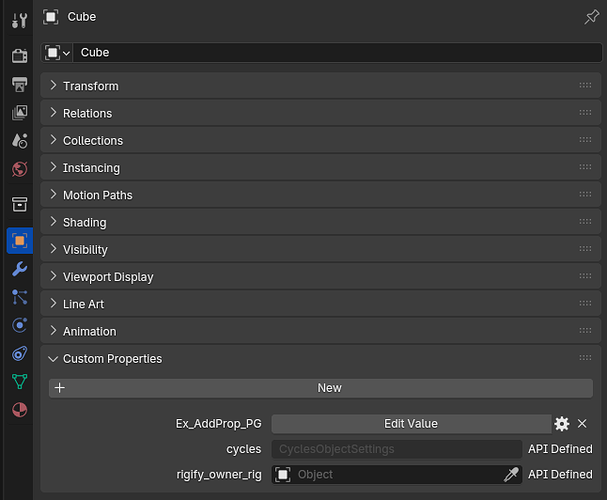The image size is (607, 500).
Task: Open the World properties tab
Action: (19, 169)
